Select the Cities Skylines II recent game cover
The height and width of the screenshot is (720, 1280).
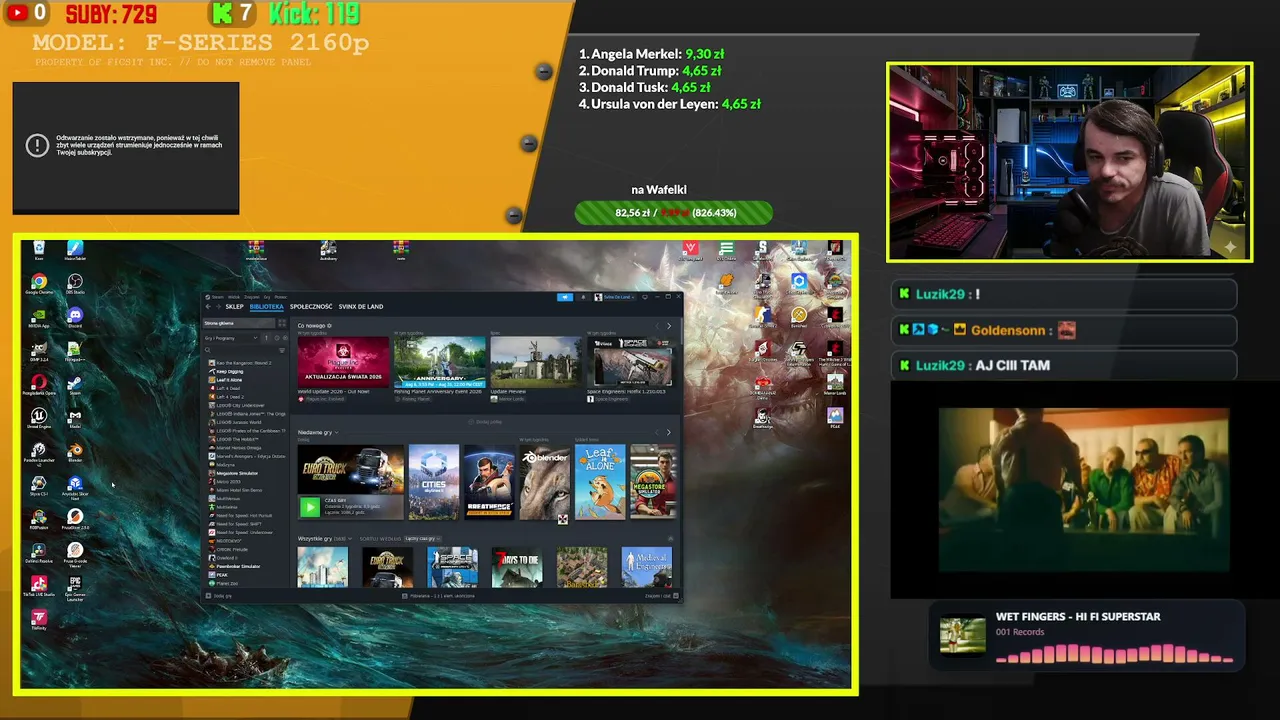(433, 481)
